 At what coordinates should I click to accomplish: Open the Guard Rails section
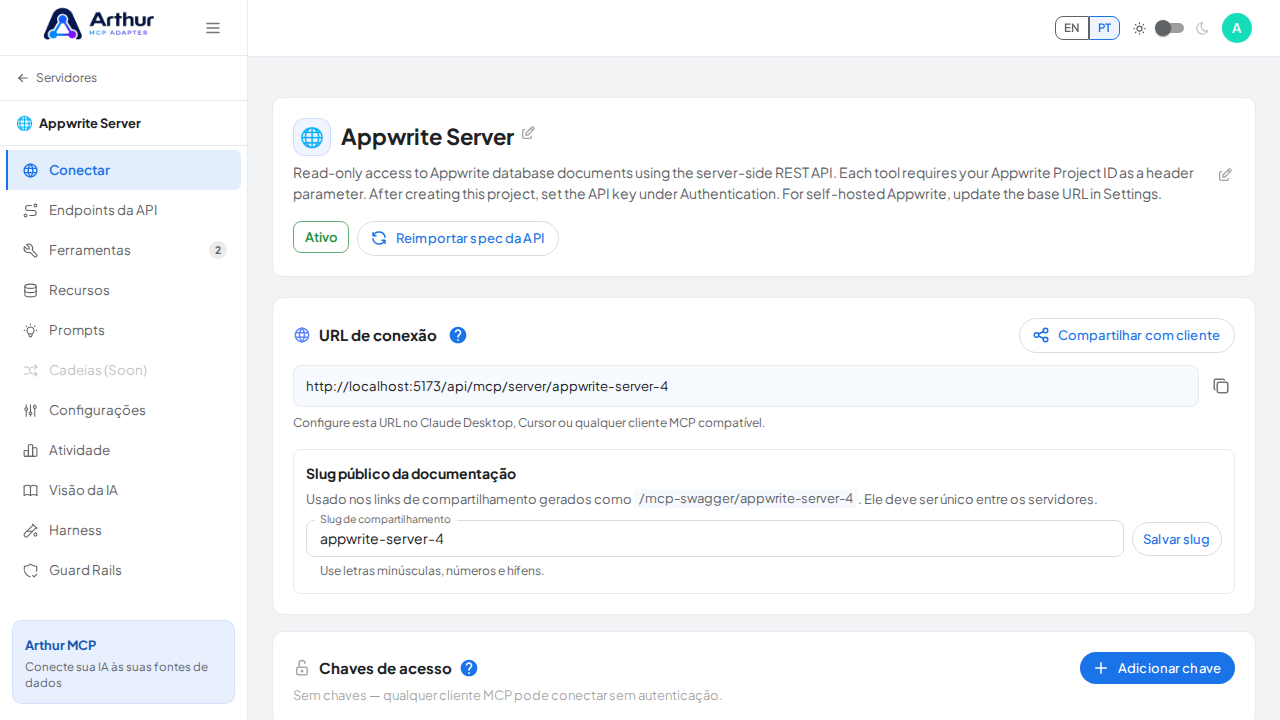tap(123, 570)
